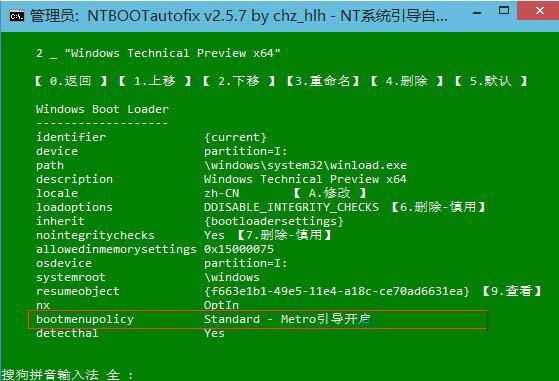Click 9.查看 beside the resumeobject GUID

tap(512, 291)
